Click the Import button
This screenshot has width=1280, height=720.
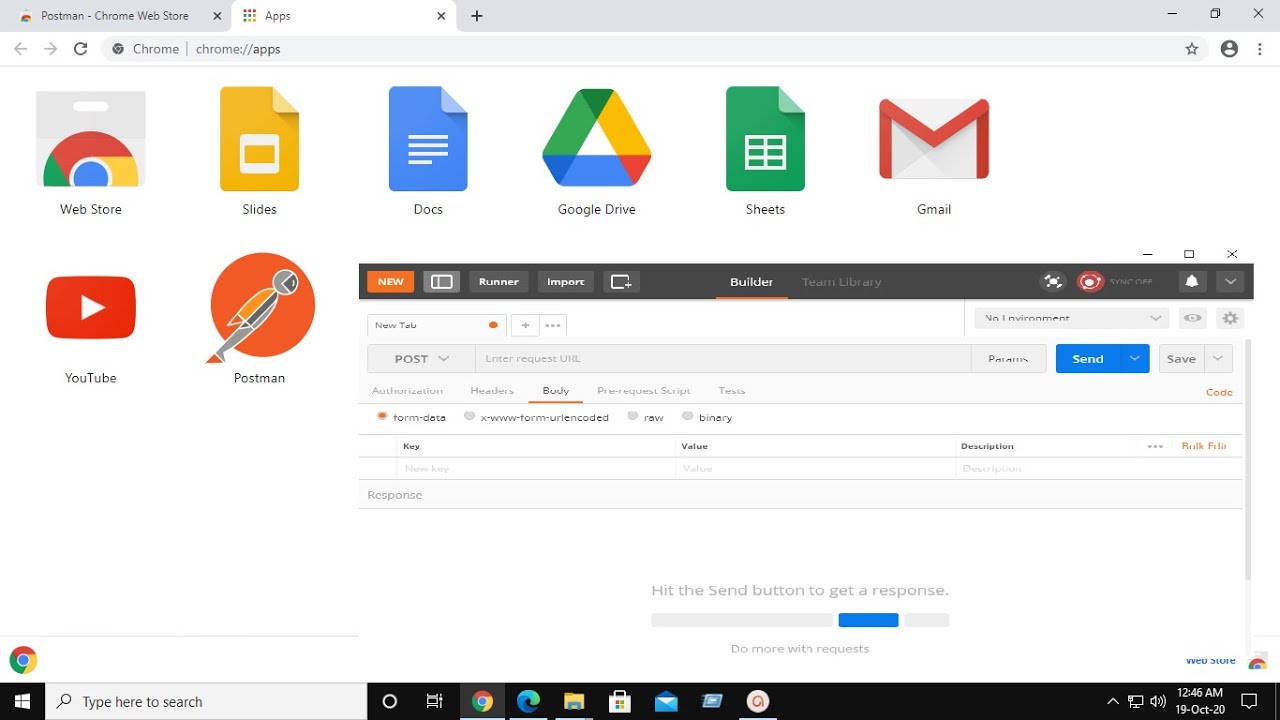(x=566, y=282)
